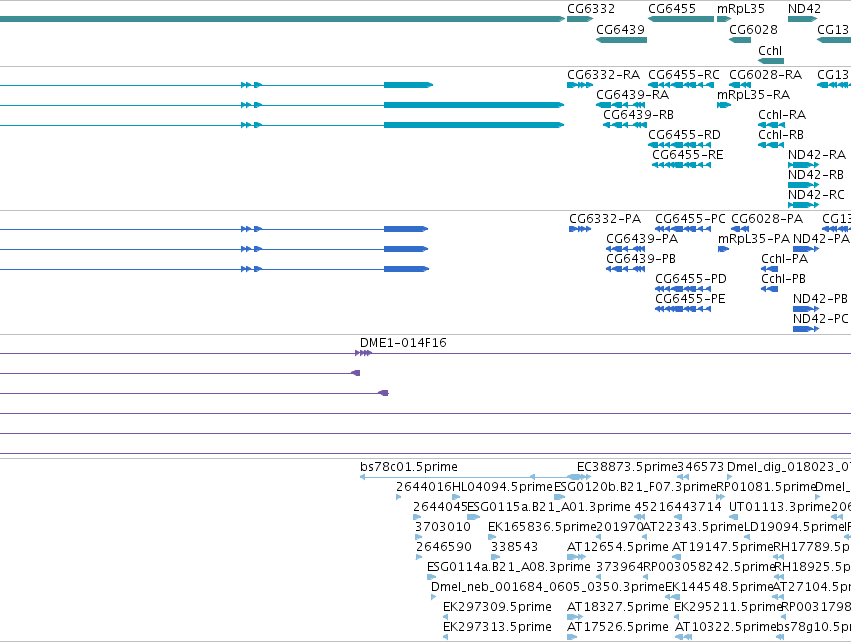This screenshot has width=851, height=642.
Task: Open protein CG6455-PE
Action: pyautogui.click(x=690, y=299)
